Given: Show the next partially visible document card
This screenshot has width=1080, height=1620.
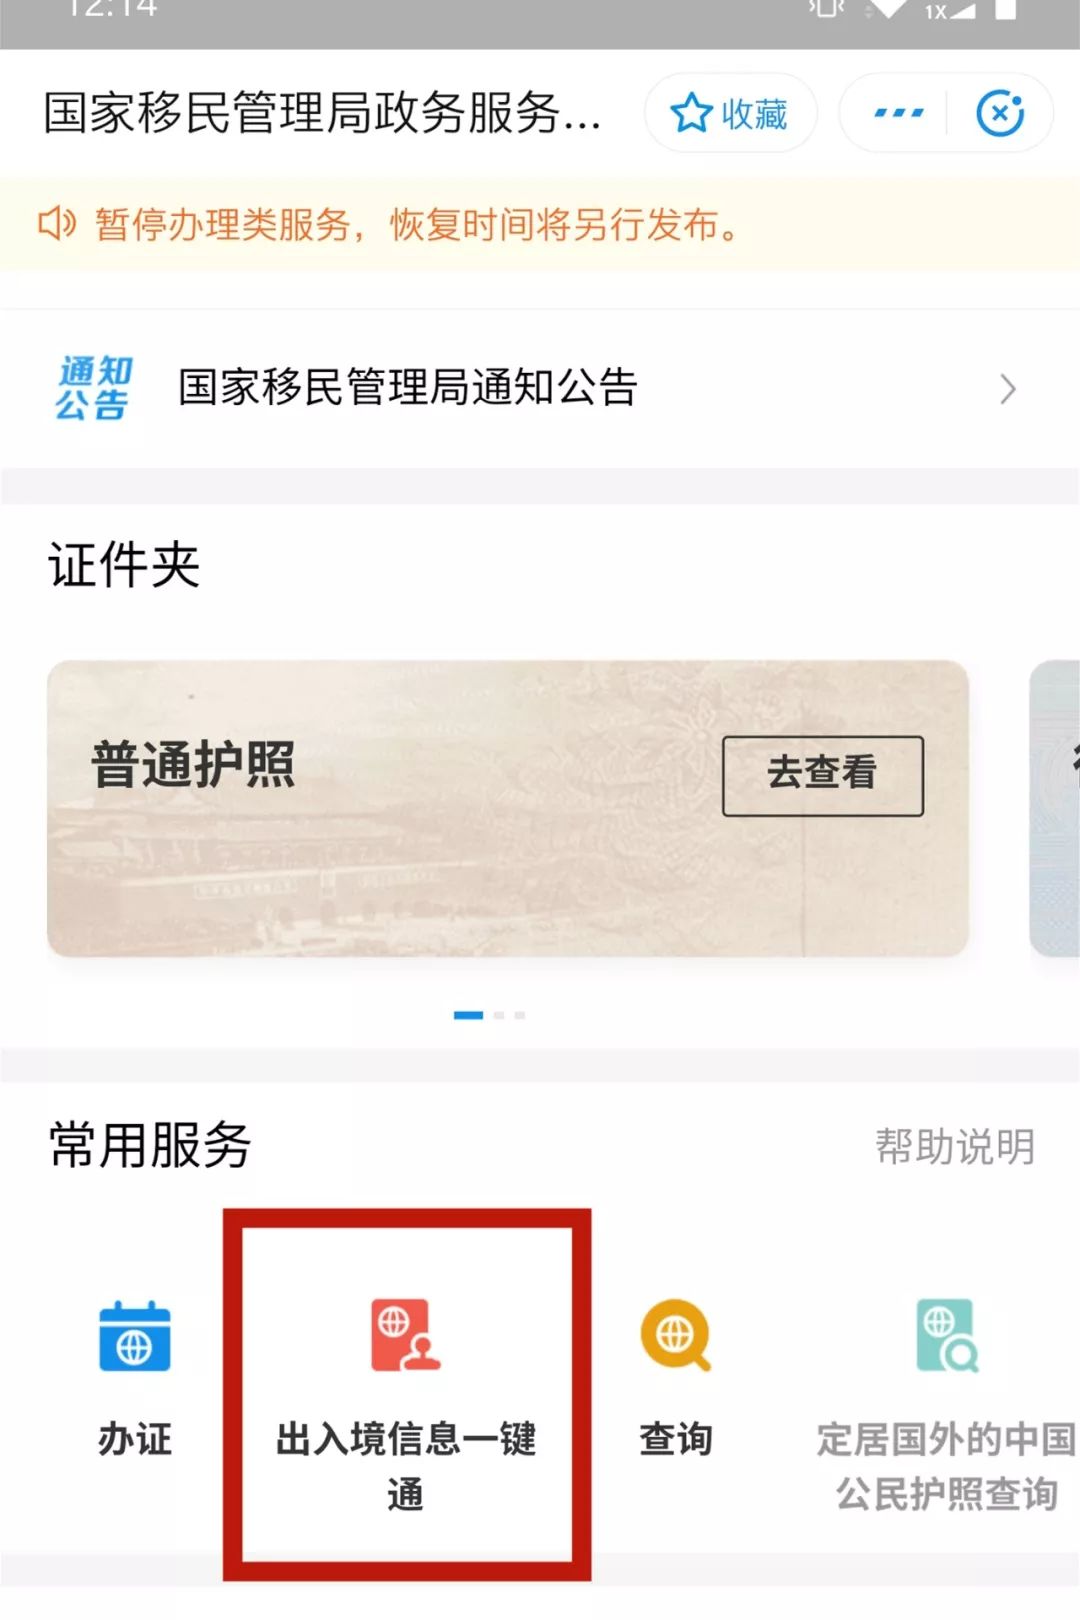Looking at the screenshot, I should pos(1055,808).
